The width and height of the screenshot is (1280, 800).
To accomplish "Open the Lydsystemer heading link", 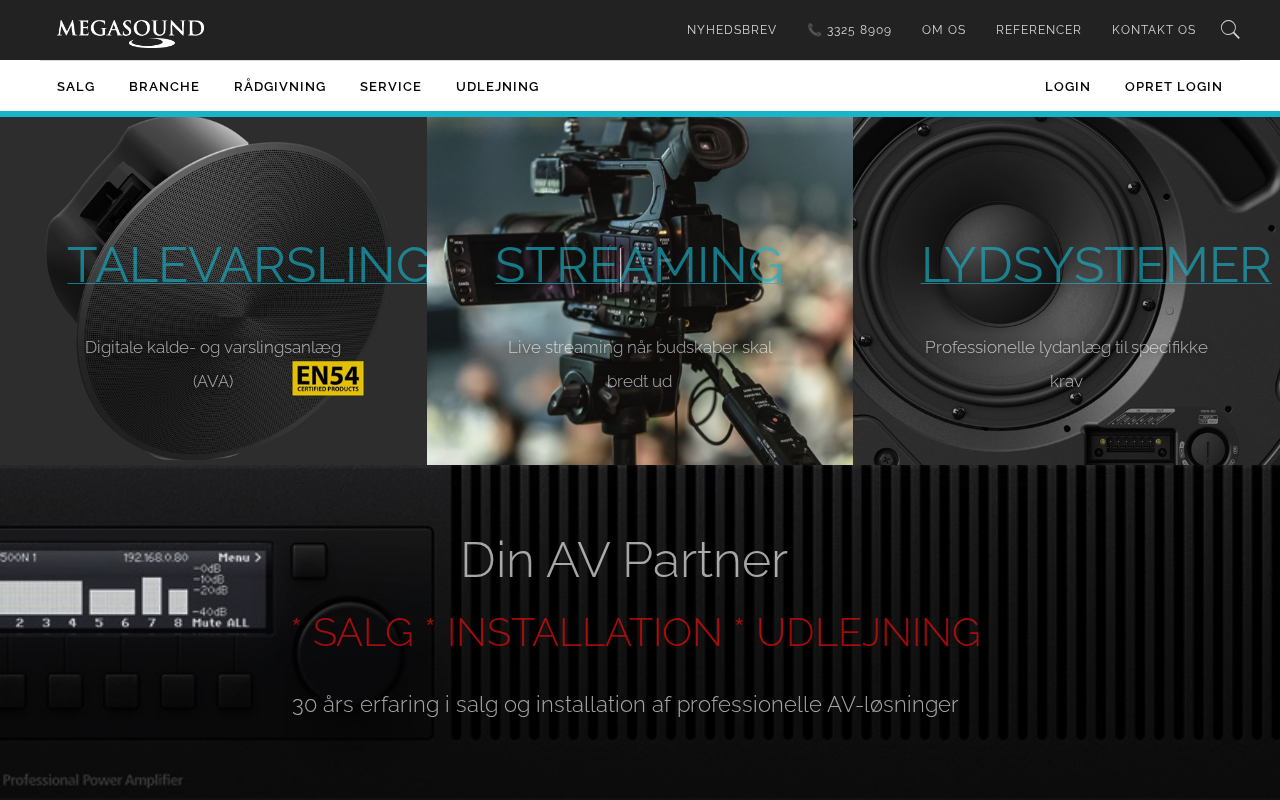I will point(1096,265).
